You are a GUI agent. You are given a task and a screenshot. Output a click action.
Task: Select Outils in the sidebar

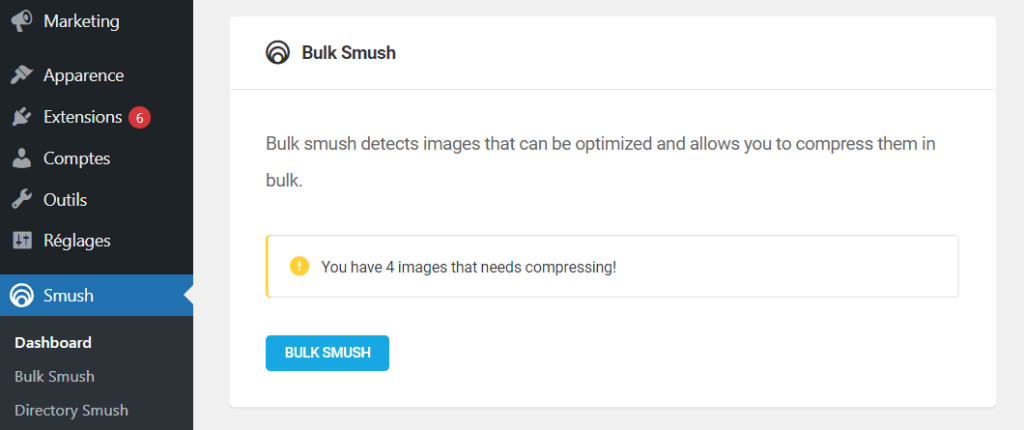65,199
